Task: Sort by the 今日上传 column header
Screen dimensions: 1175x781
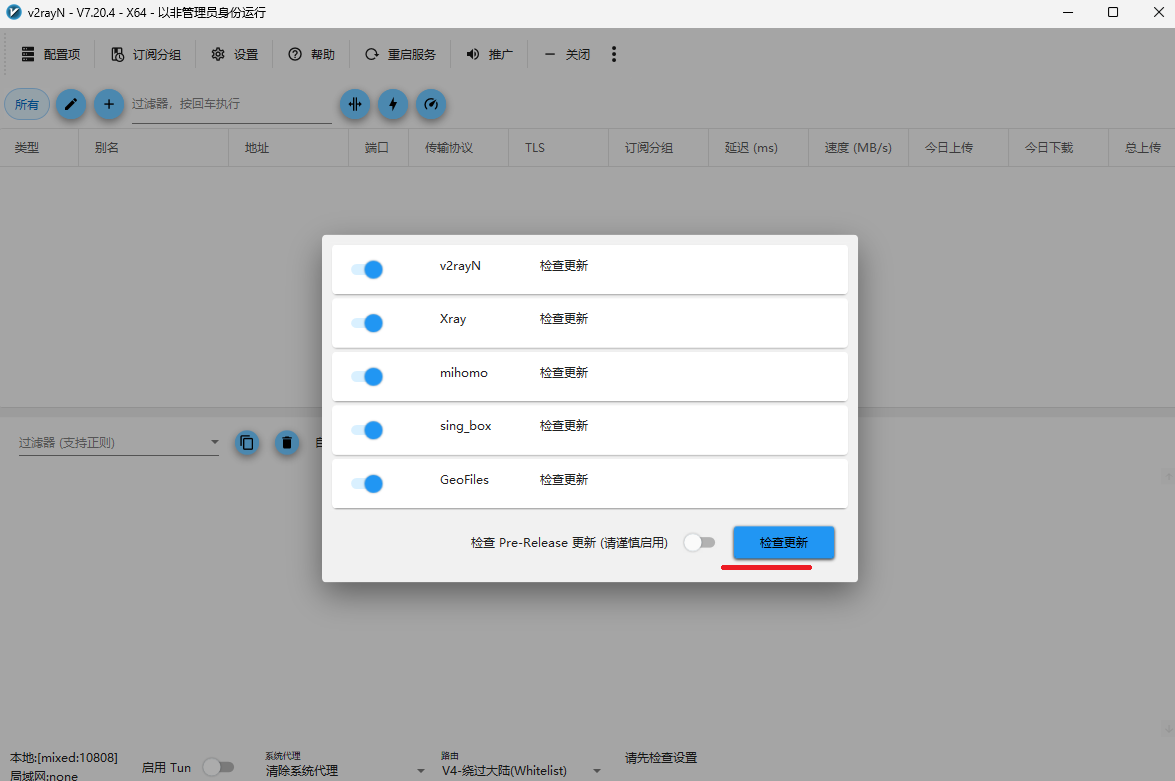Action: [x=958, y=148]
